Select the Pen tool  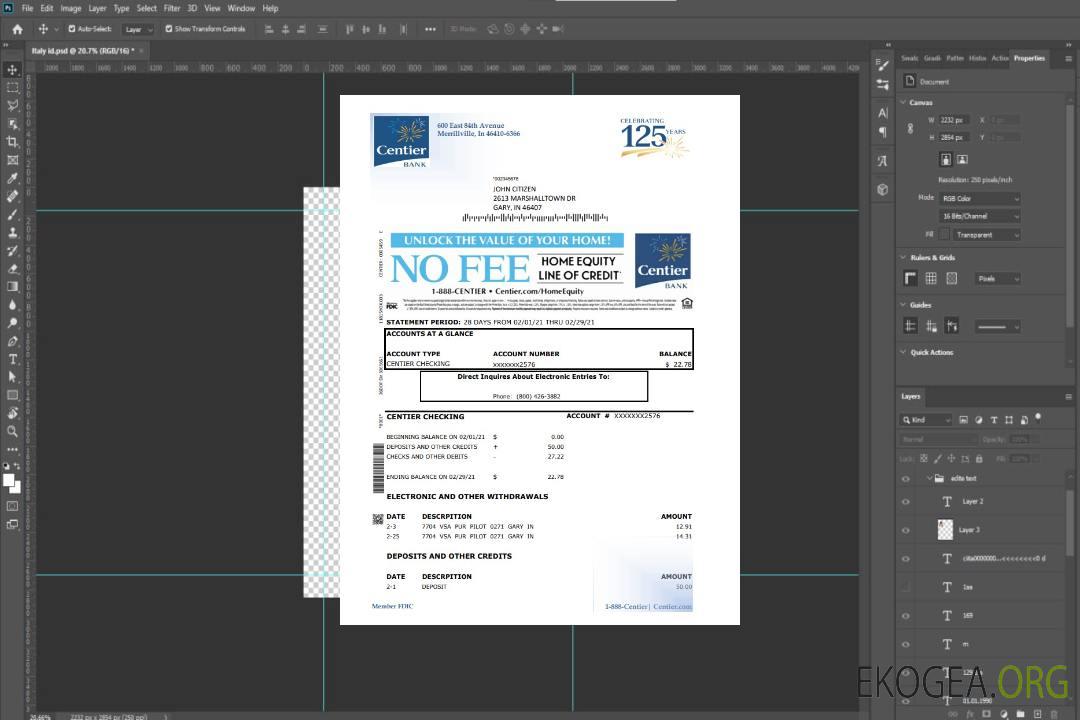[12, 341]
